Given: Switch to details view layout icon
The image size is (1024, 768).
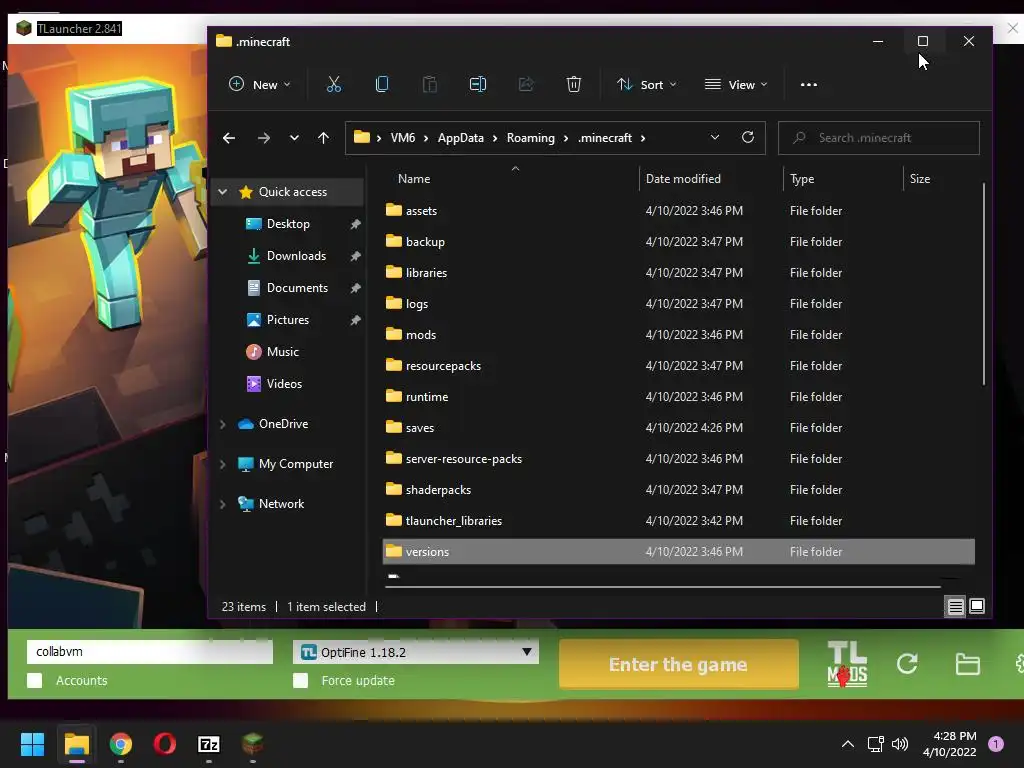Looking at the screenshot, I should (955, 607).
